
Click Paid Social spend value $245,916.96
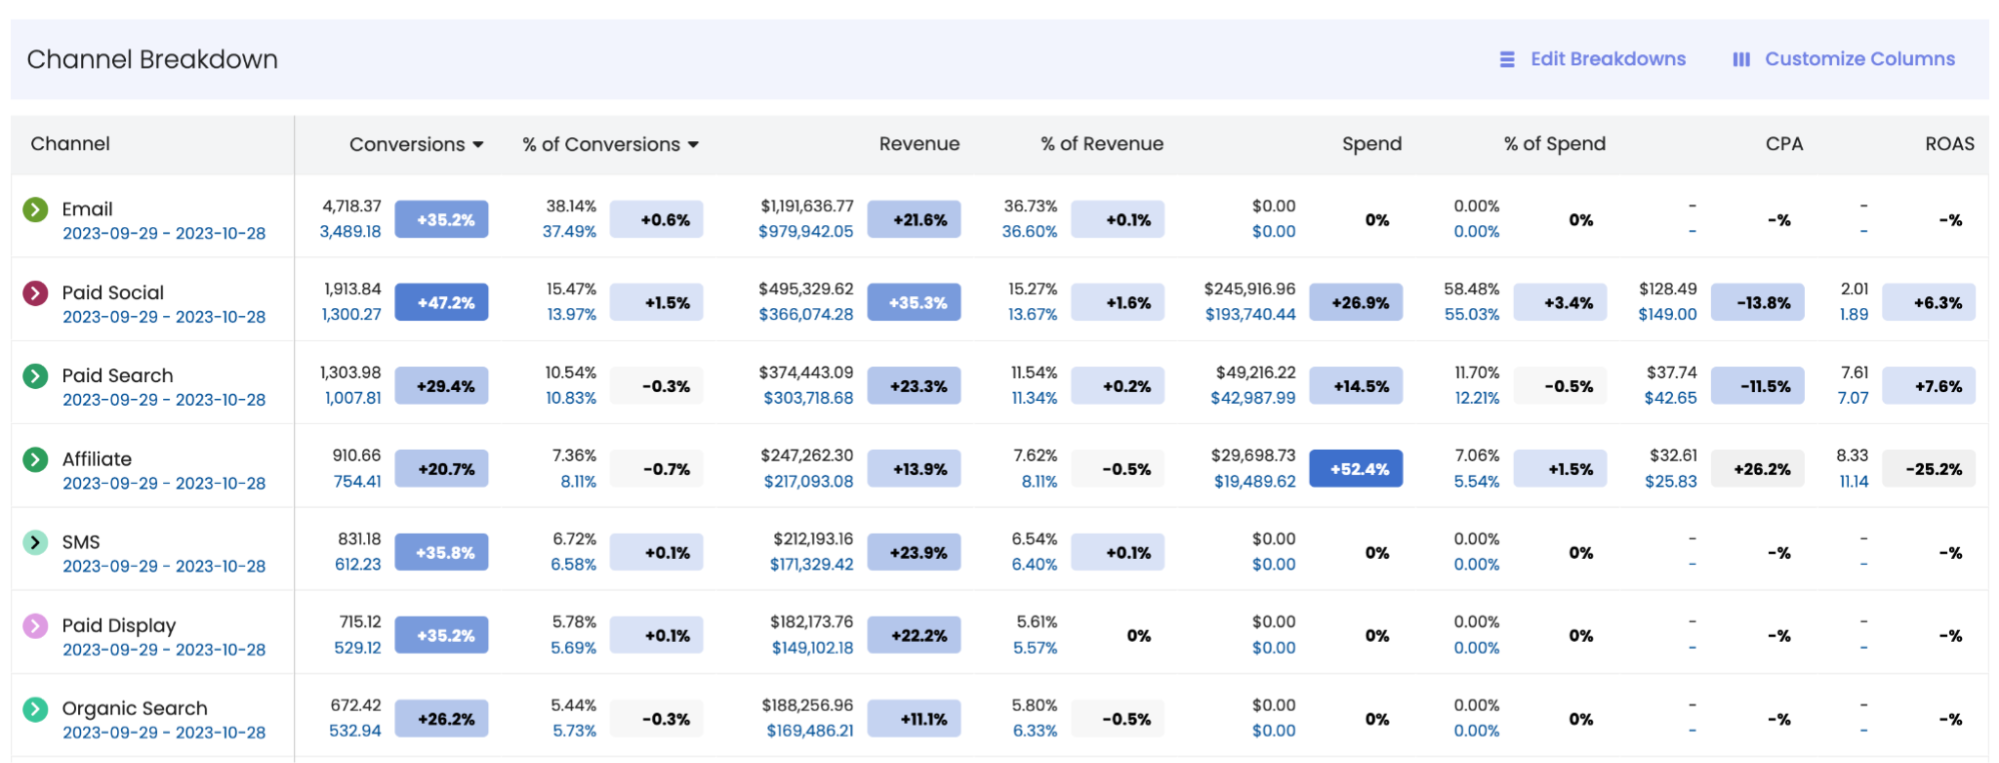[1249, 289]
